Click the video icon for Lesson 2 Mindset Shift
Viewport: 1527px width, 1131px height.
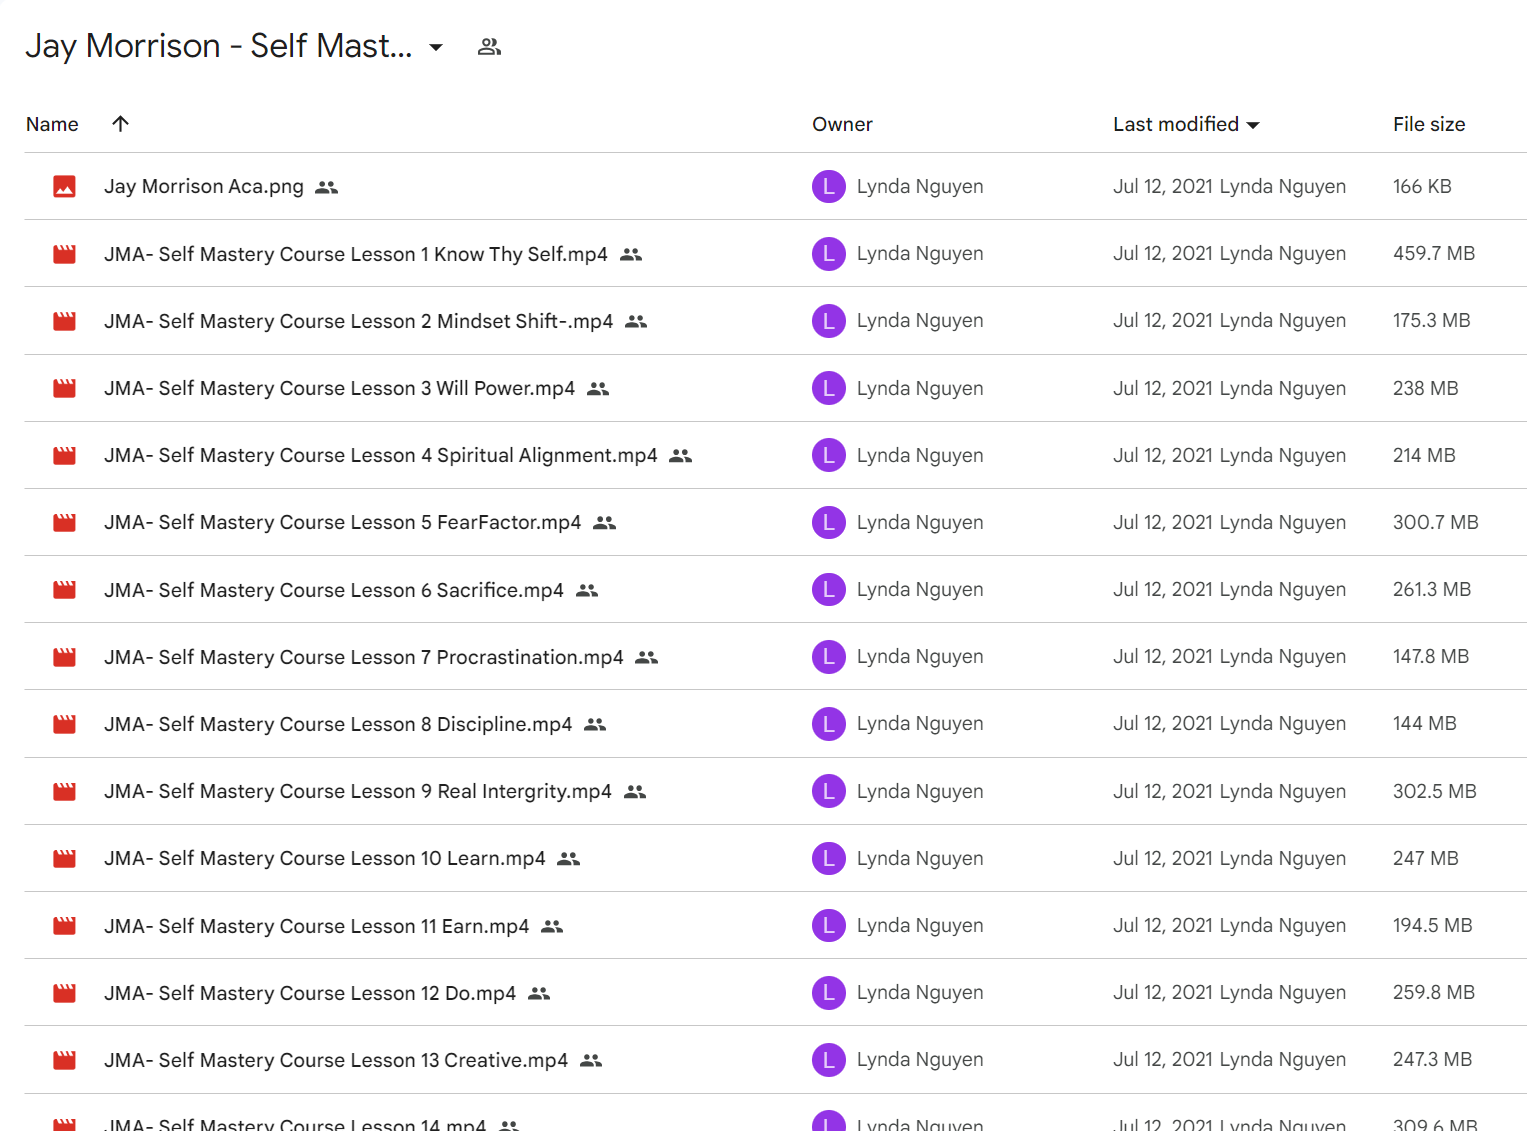click(x=65, y=321)
